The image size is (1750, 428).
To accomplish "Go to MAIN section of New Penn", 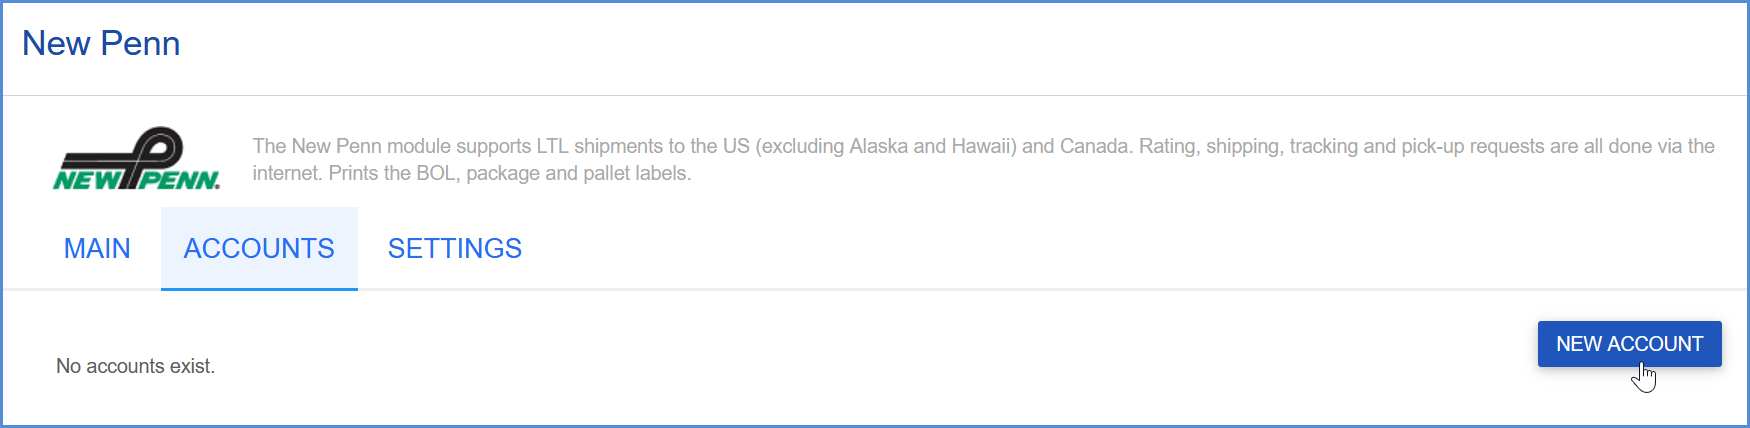I will click(x=97, y=248).
